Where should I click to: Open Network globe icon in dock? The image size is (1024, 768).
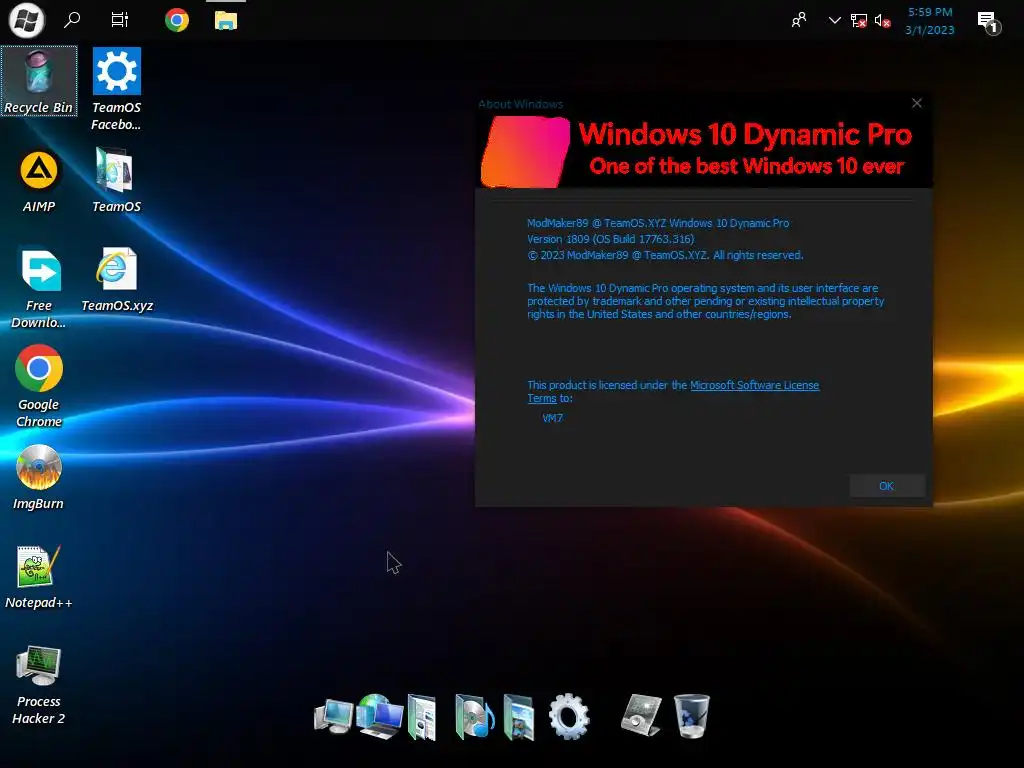381,716
